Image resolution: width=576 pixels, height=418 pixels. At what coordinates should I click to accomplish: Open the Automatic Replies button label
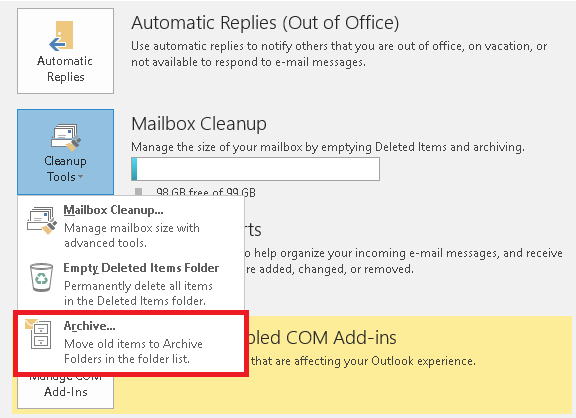65,69
